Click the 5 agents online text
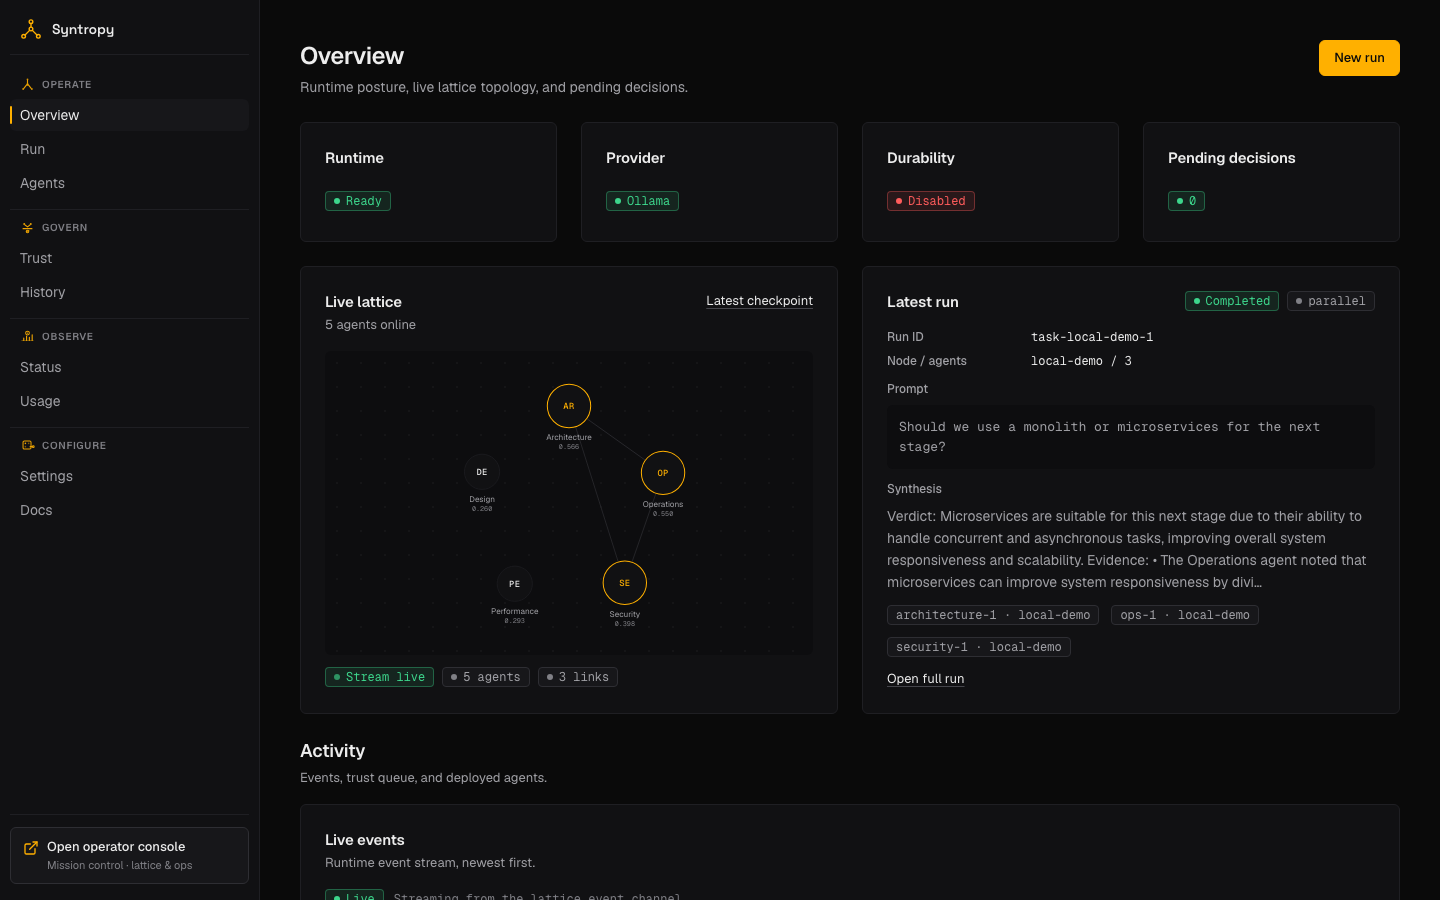The image size is (1440, 900). 370,325
